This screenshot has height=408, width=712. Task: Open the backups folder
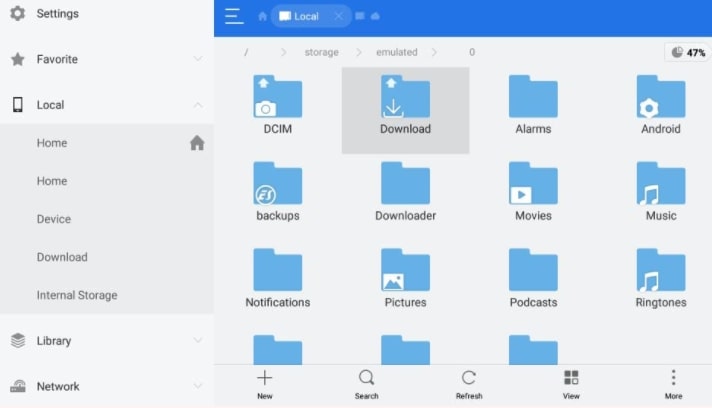click(x=277, y=192)
